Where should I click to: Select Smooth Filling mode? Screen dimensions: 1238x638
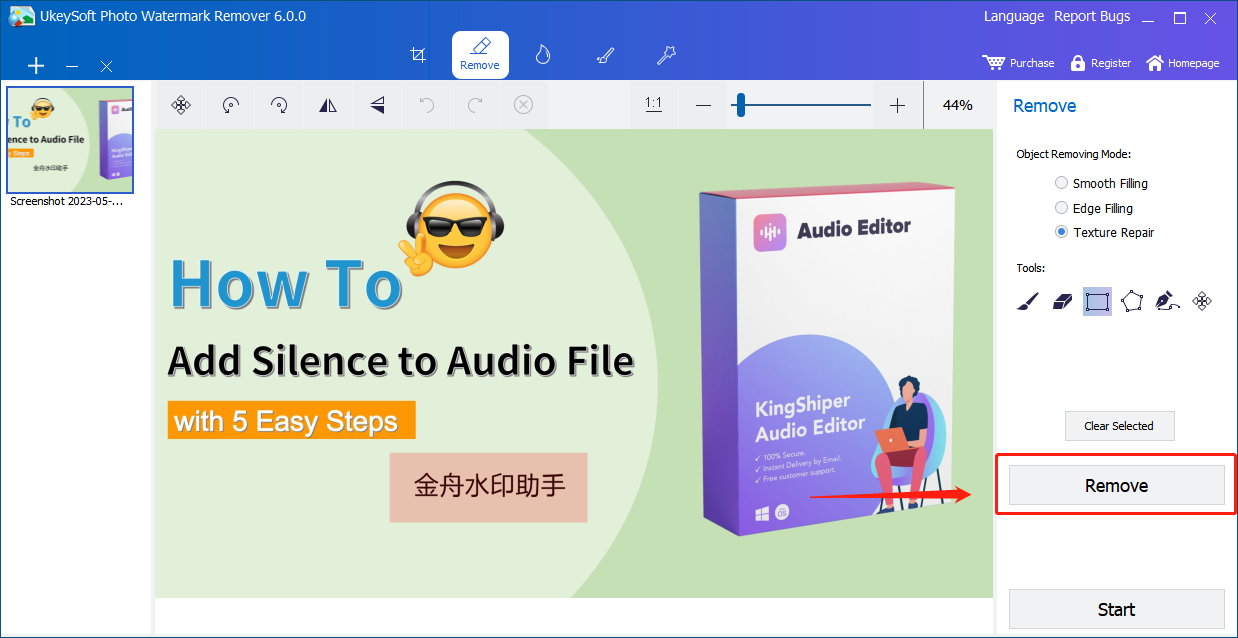(x=1101, y=183)
